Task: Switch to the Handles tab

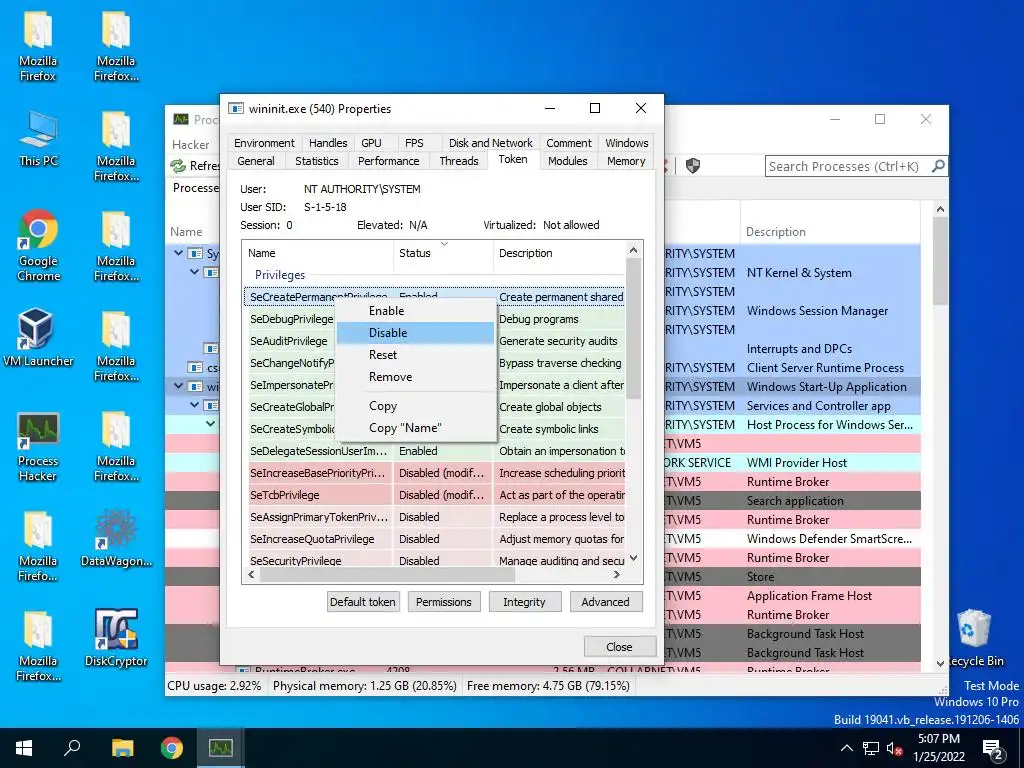Action: pos(328,143)
